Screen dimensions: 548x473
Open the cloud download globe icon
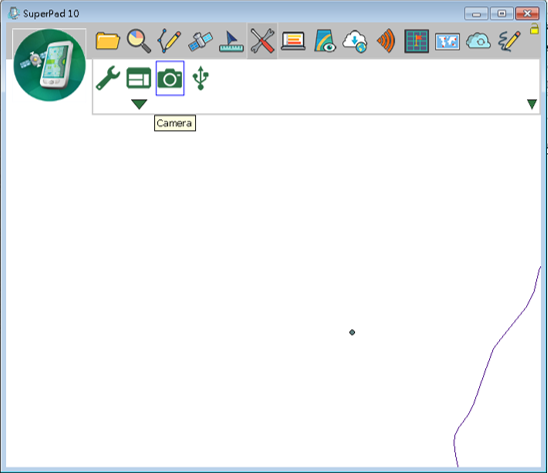pyautogui.click(x=355, y=41)
